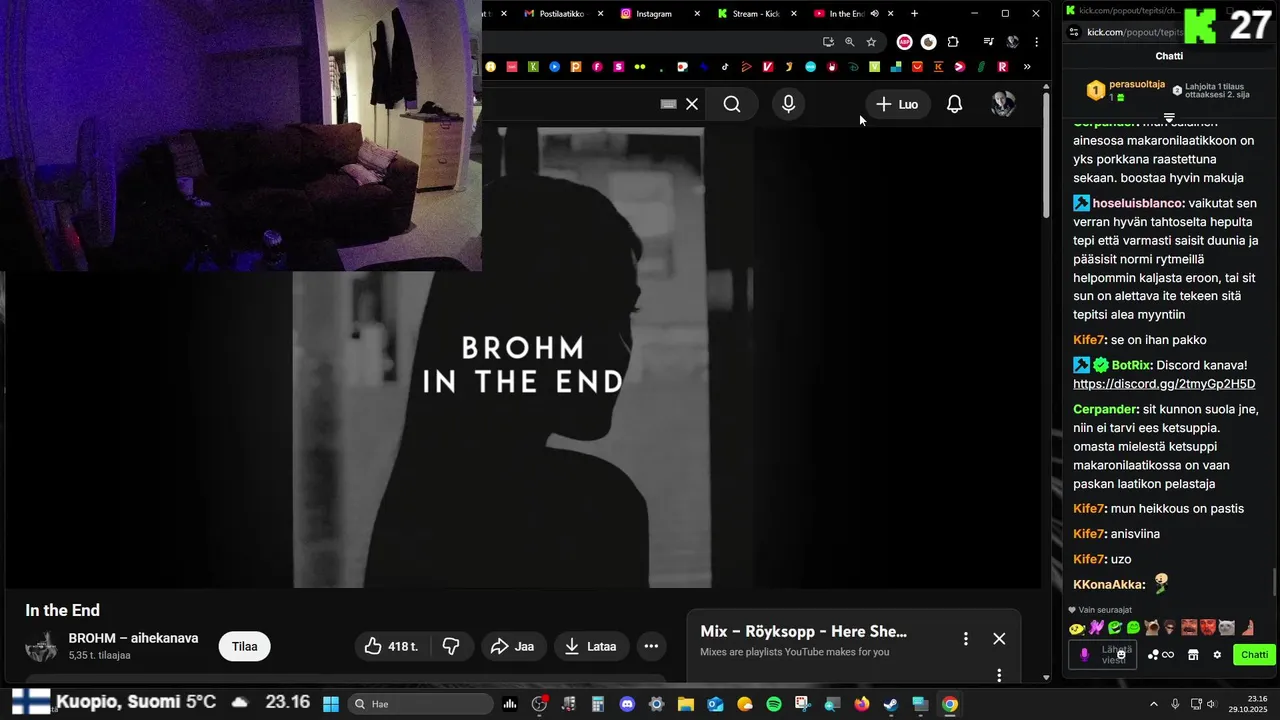Open the on-screen keyboard icon in search
Screen dimensions: 1280x720
click(669, 104)
